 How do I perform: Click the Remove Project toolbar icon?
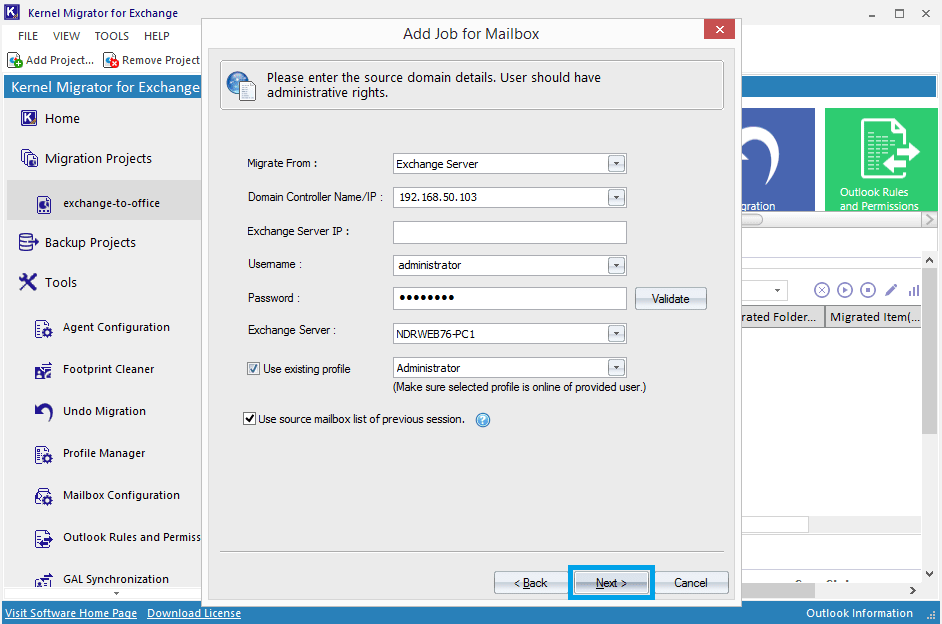[111, 60]
